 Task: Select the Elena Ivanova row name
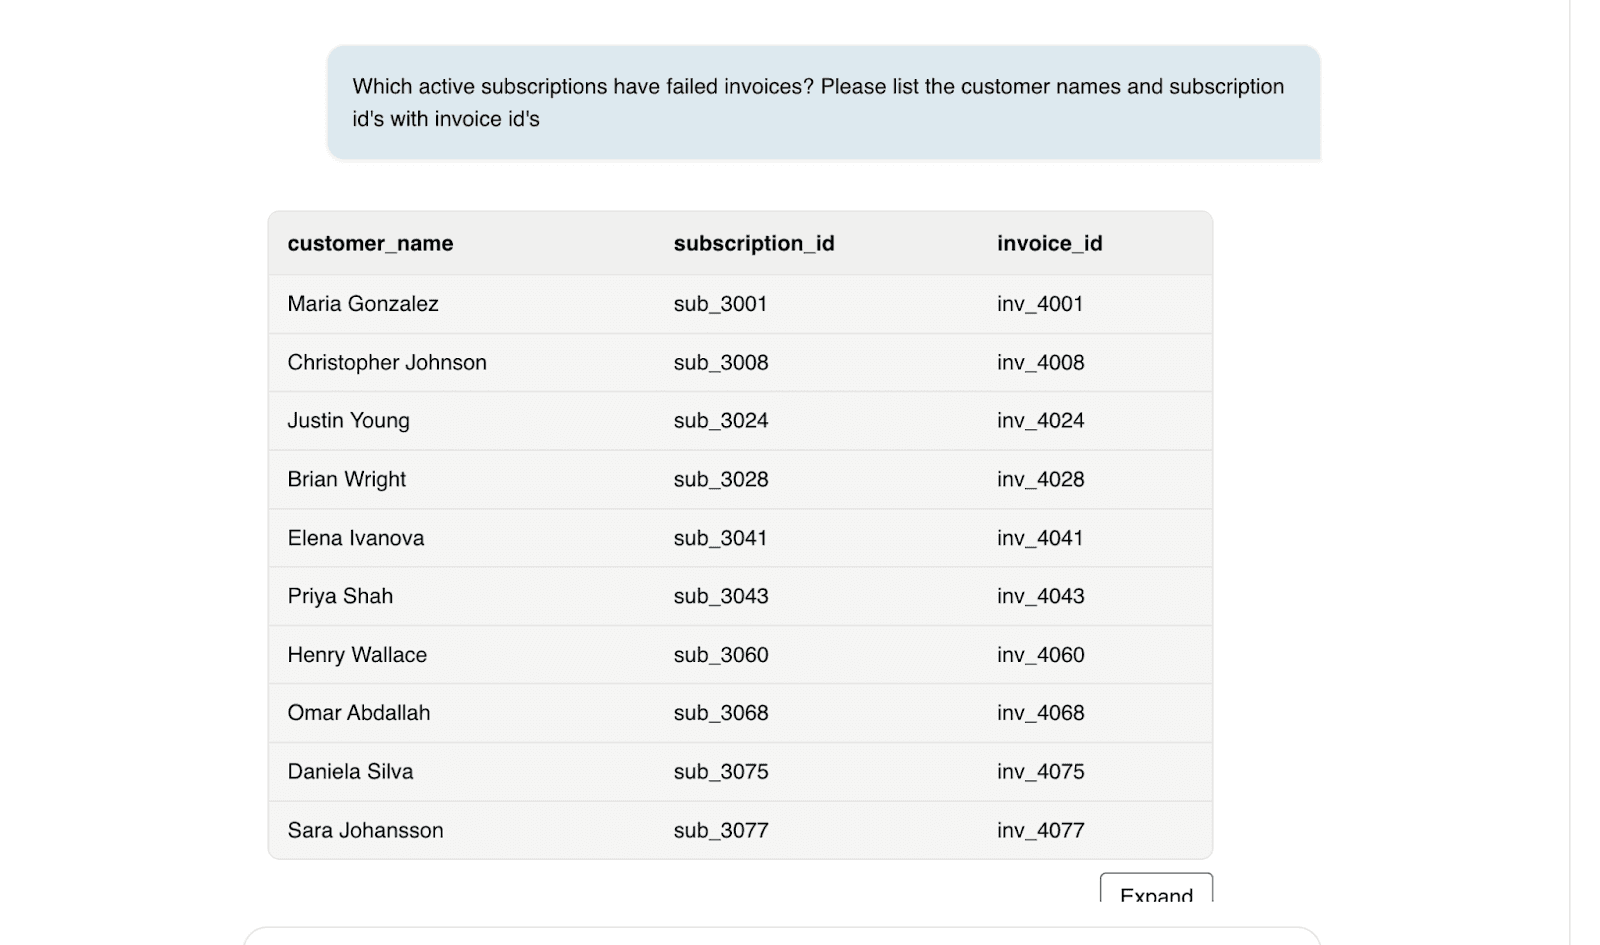click(x=356, y=538)
